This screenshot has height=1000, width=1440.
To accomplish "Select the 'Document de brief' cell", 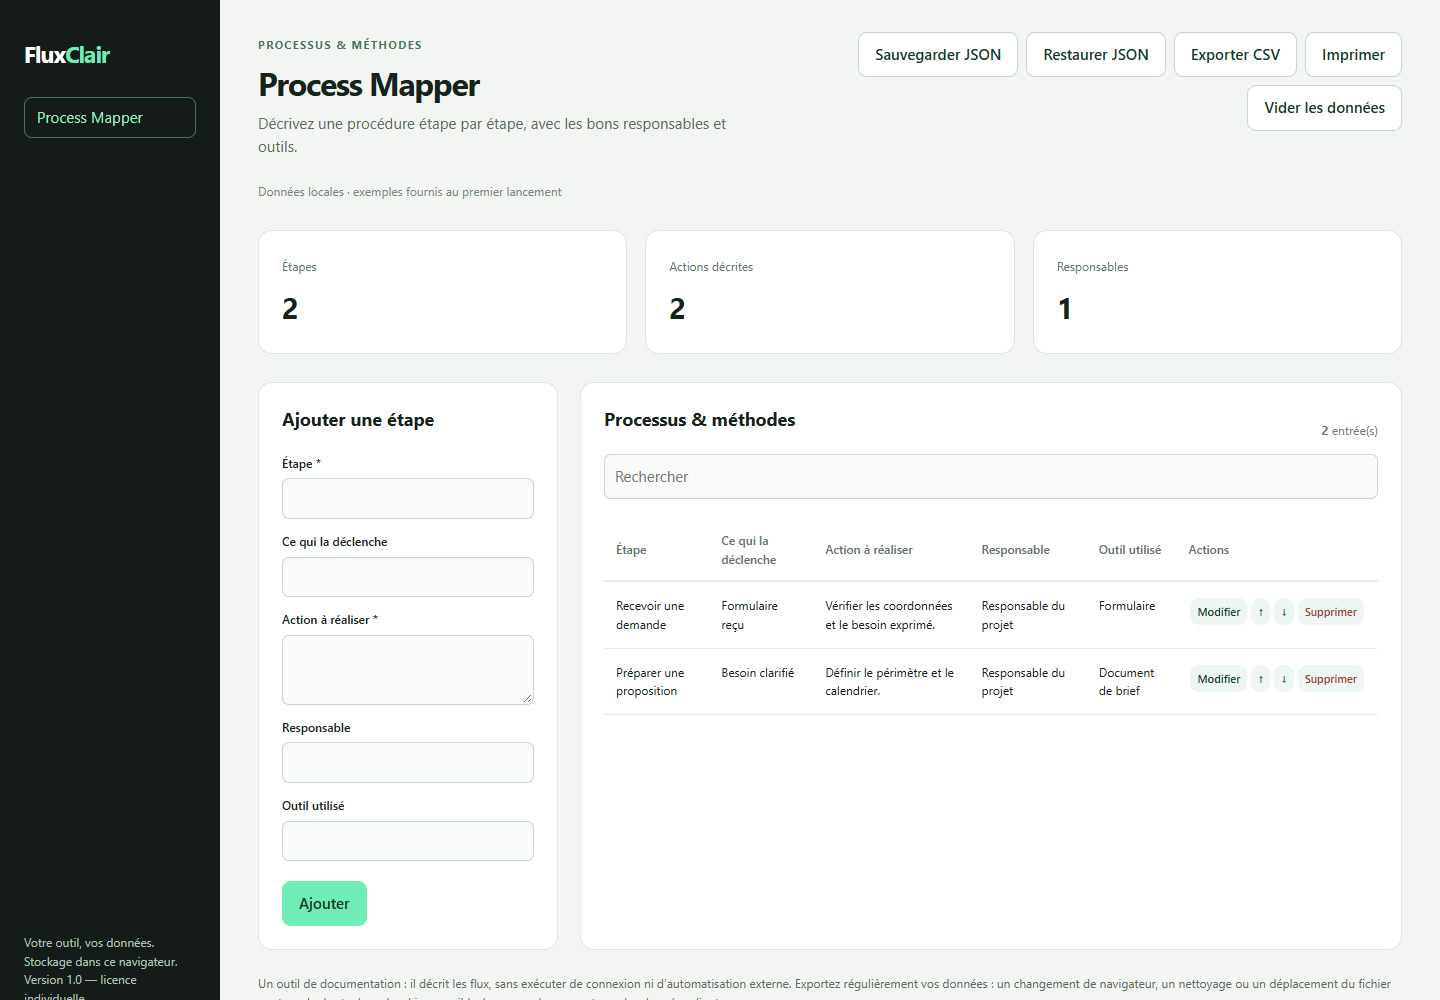I will pyautogui.click(x=1132, y=682).
